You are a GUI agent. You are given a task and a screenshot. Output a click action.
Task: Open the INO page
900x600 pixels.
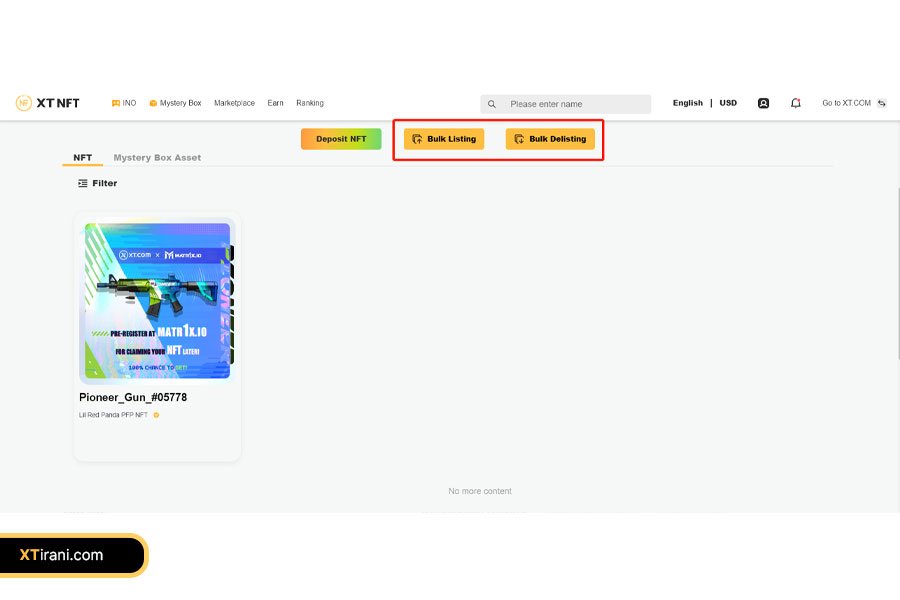point(124,103)
